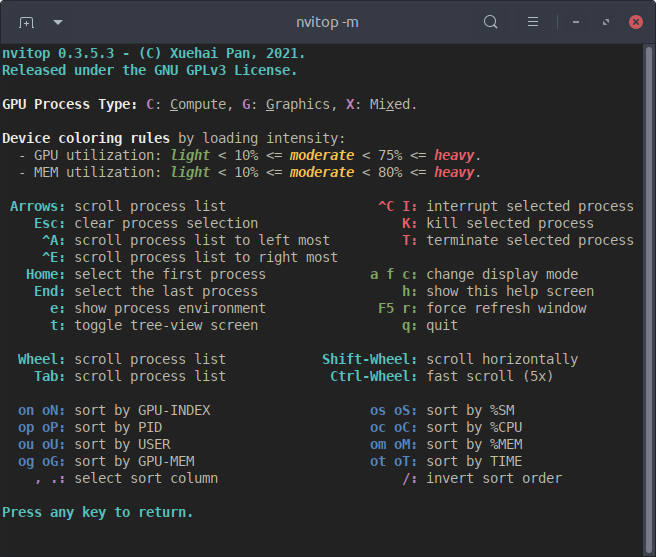Screen dimensions: 656x557
Task: Click the 'Arrows:' key label
Action: click(38, 206)
